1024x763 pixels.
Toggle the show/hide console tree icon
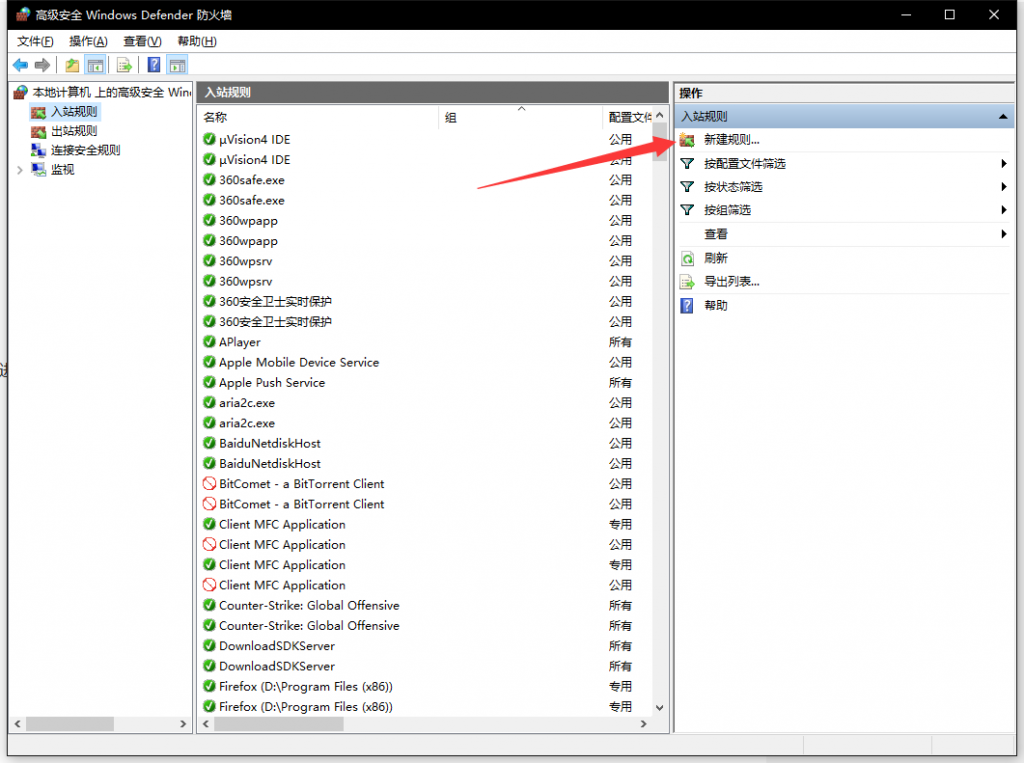coord(96,65)
